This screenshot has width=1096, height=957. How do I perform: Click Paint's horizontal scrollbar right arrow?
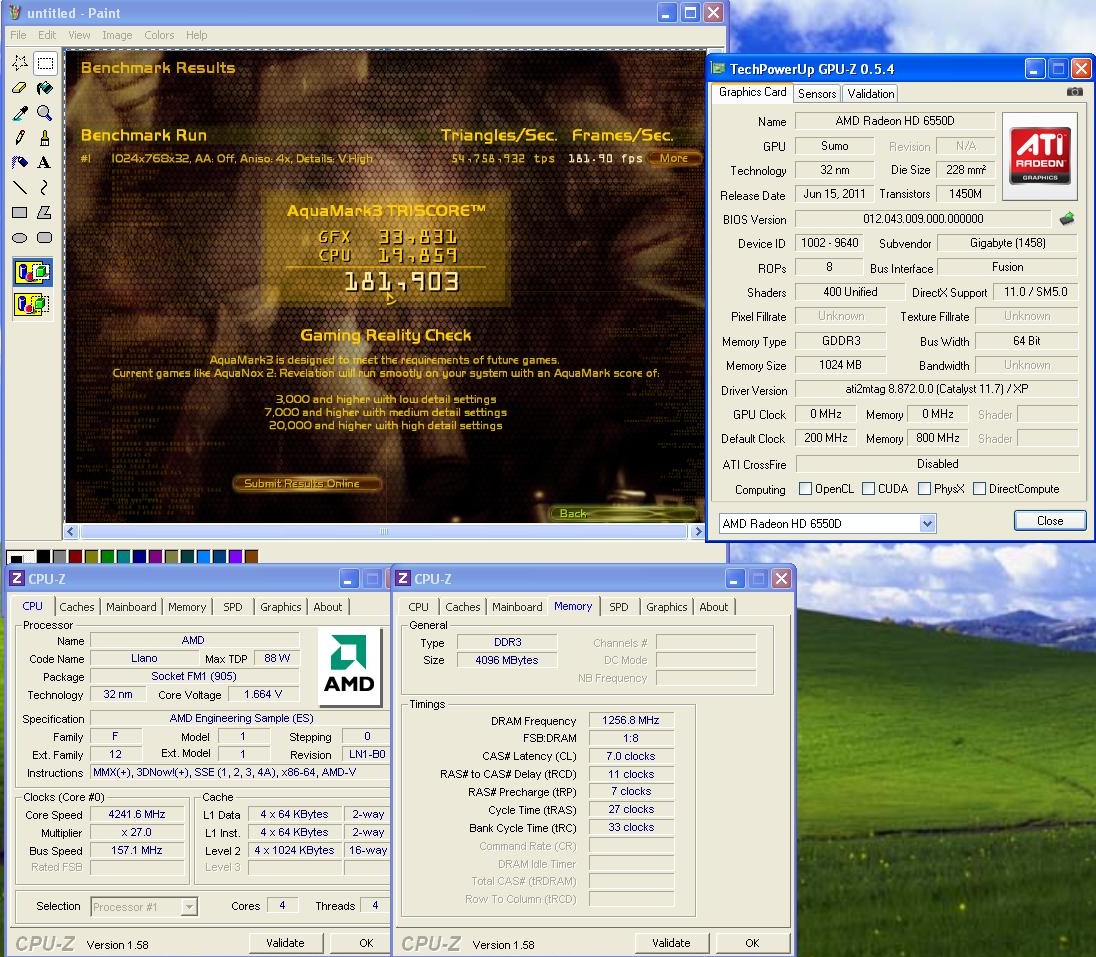pos(697,532)
